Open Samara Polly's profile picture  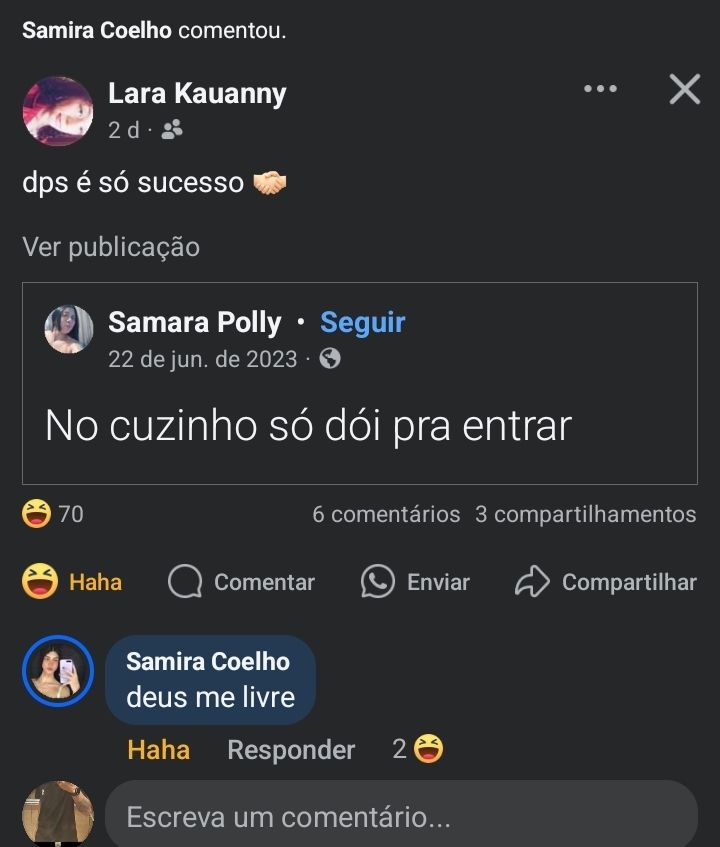[x=69, y=330]
